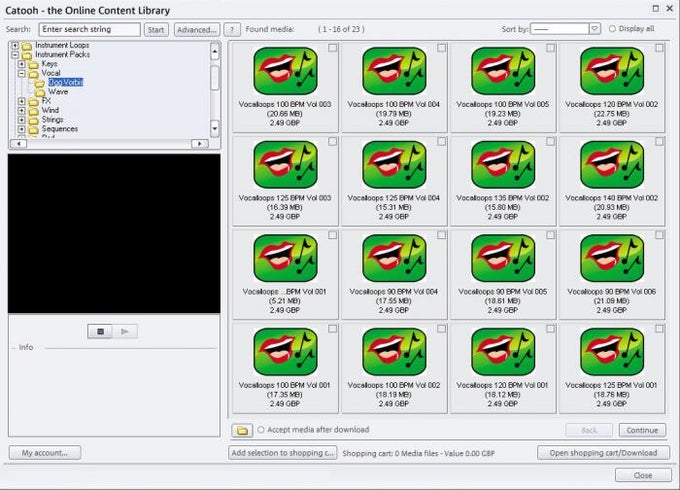
Task: Select the Vocalloops 100 BPM Vol 002 pack icon
Action: tap(394, 352)
